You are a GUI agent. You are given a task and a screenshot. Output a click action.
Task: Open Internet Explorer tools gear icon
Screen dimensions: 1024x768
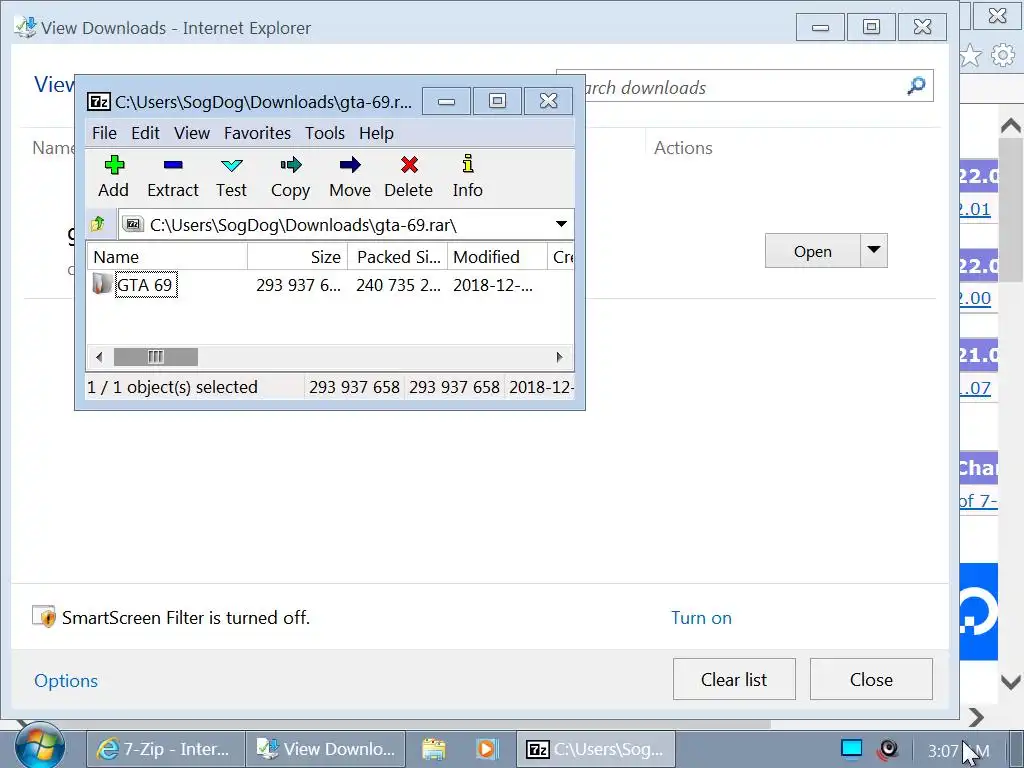tap(1003, 56)
